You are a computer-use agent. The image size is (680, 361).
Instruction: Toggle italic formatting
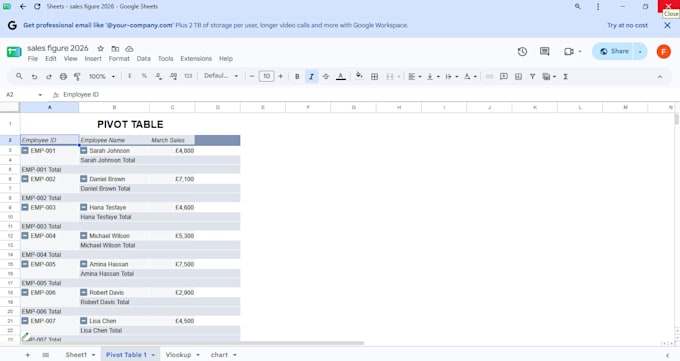(x=311, y=76)
